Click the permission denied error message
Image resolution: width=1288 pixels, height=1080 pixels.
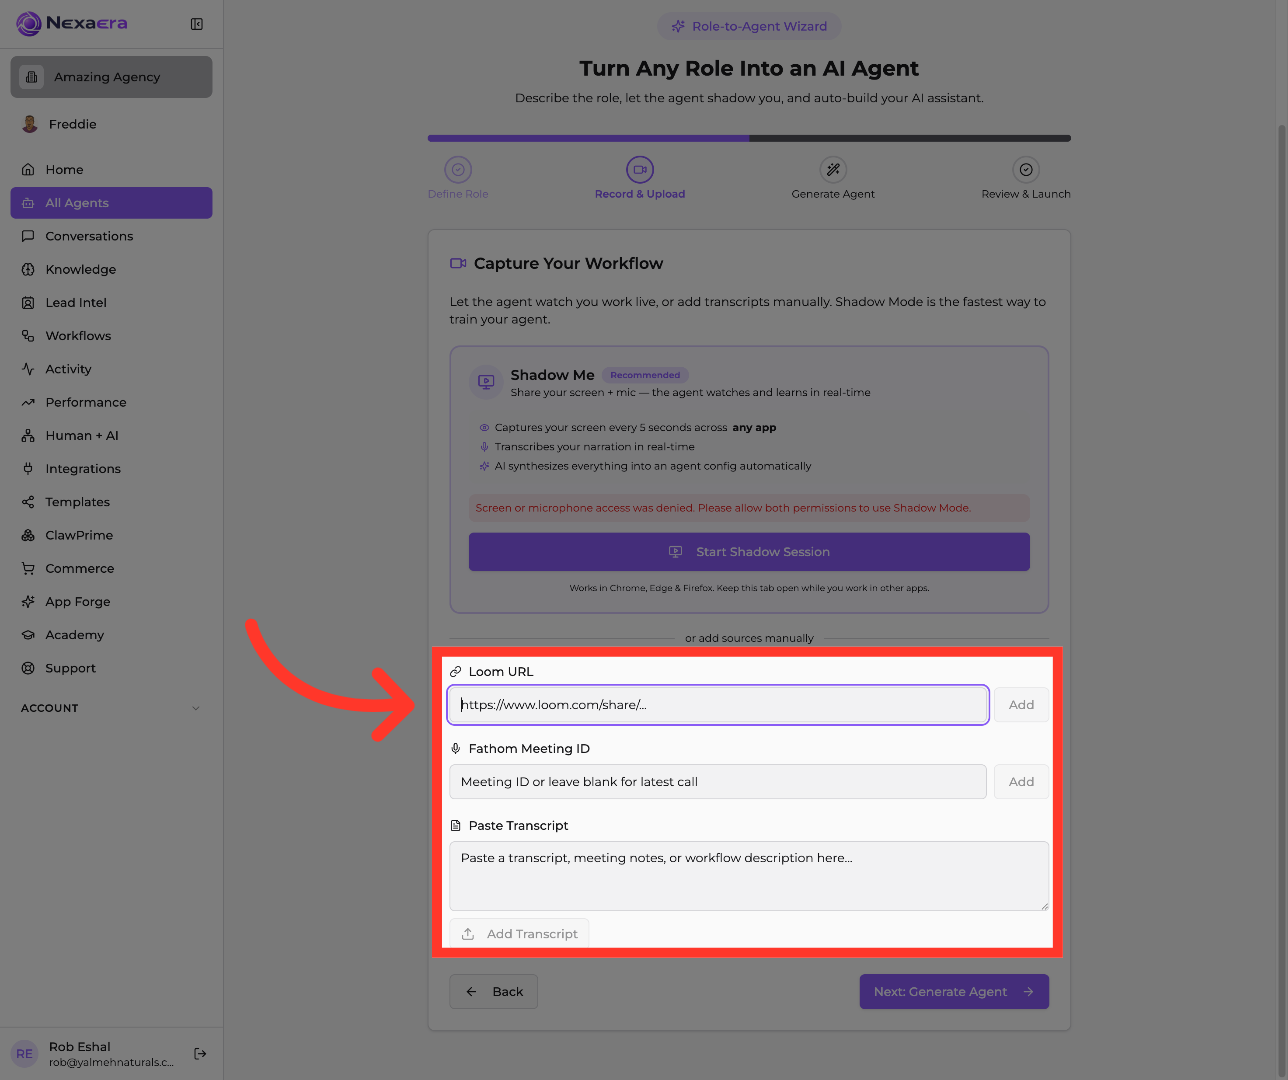click(749, 508)
